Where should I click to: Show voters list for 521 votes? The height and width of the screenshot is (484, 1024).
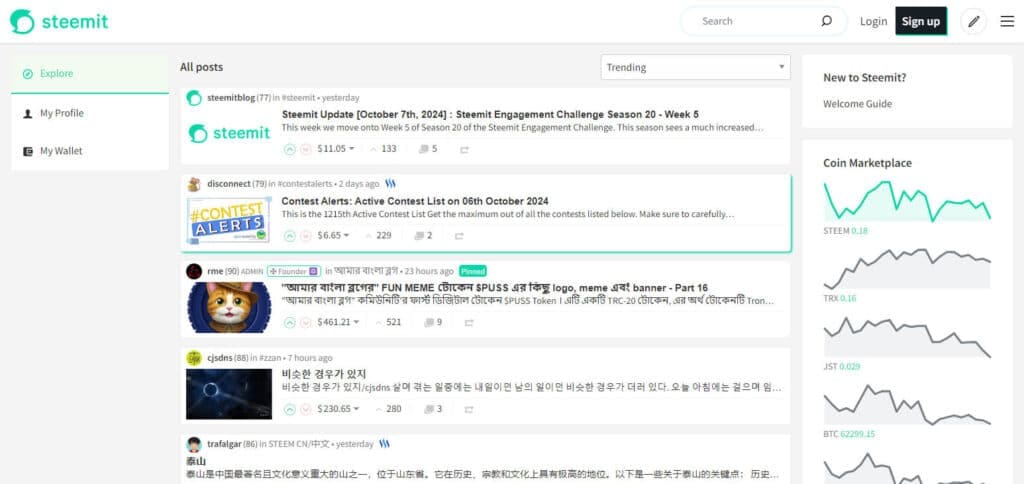click(x=388, y=322)
